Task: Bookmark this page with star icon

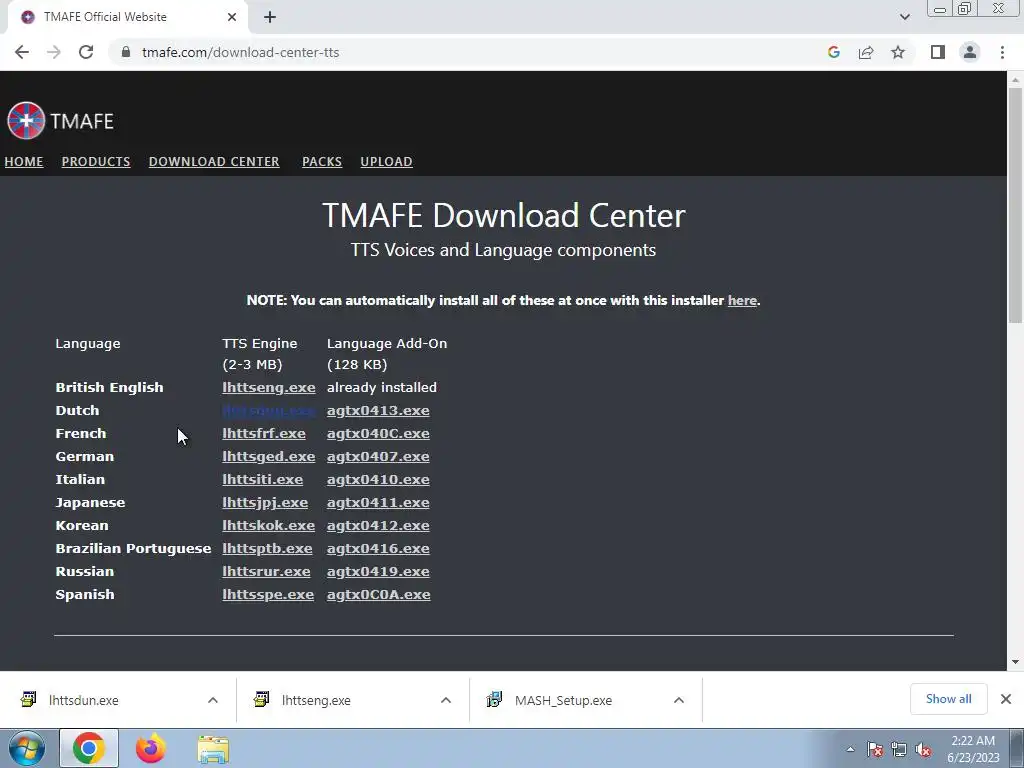Action: point(898,52)
